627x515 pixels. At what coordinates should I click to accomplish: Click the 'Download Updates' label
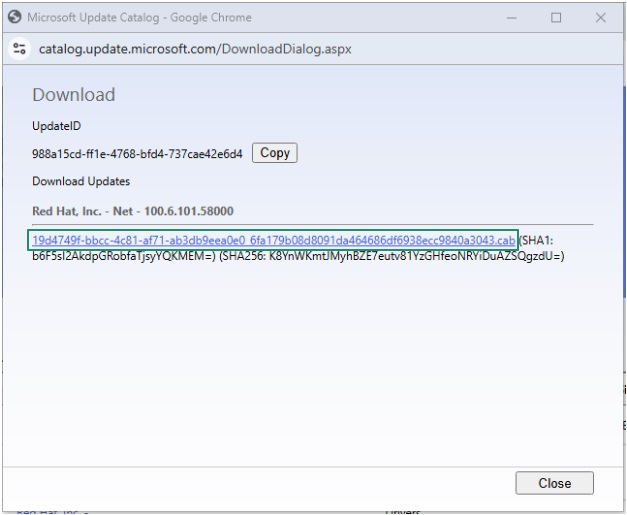click(x=81, y=182)
